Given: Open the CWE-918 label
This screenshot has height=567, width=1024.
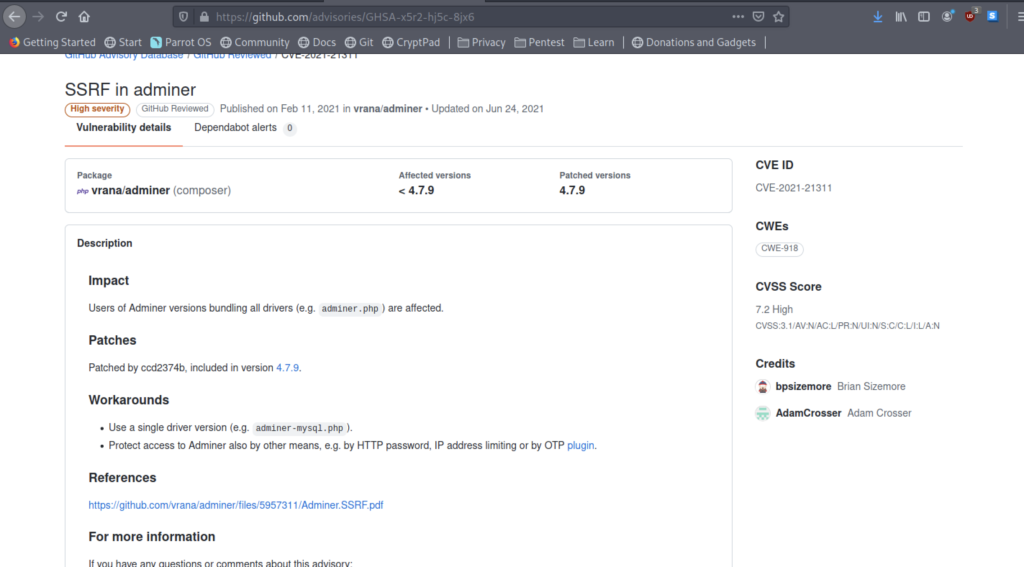Looking at the screenshot, I should 779,248.
